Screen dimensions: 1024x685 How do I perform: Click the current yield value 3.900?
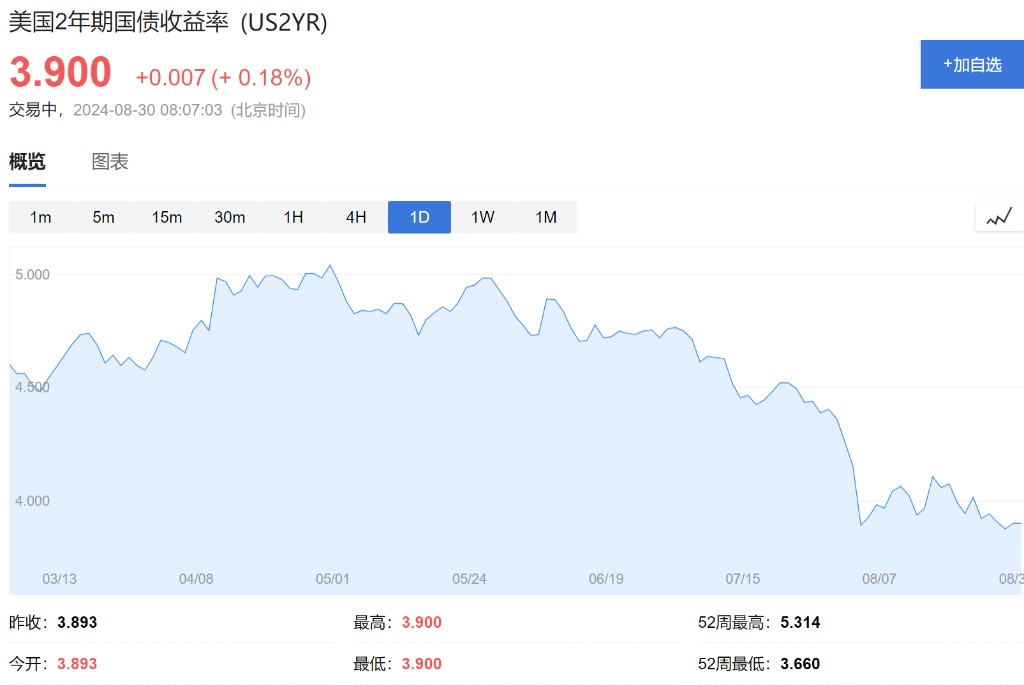point(61,72)
